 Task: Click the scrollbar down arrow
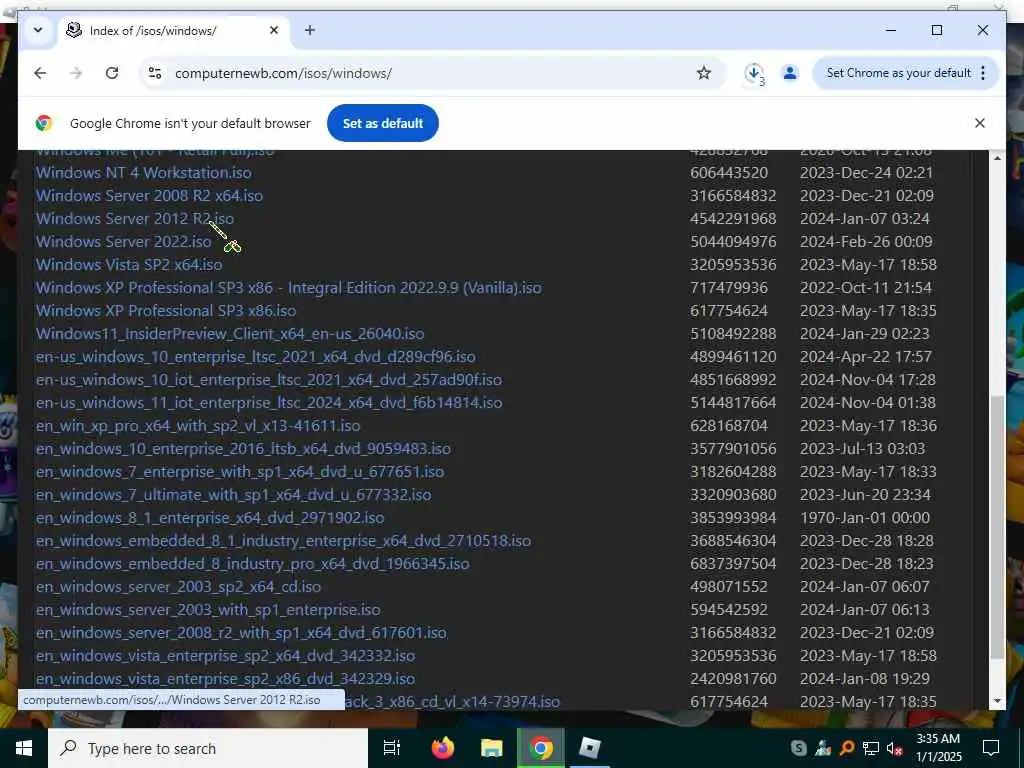[997, 701]
